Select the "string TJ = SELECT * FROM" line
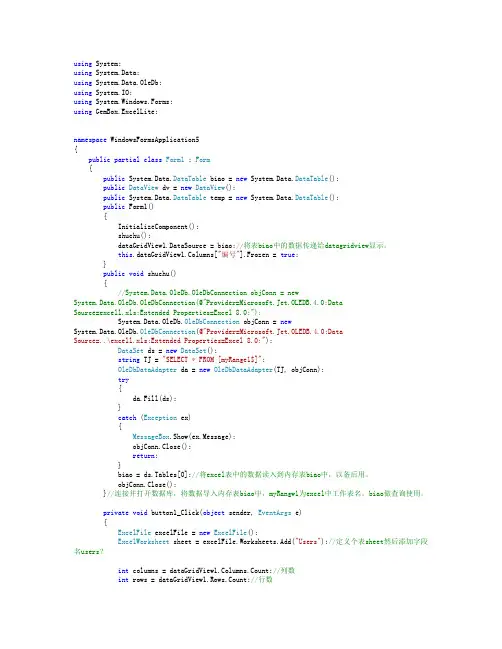 coord(191,360)
